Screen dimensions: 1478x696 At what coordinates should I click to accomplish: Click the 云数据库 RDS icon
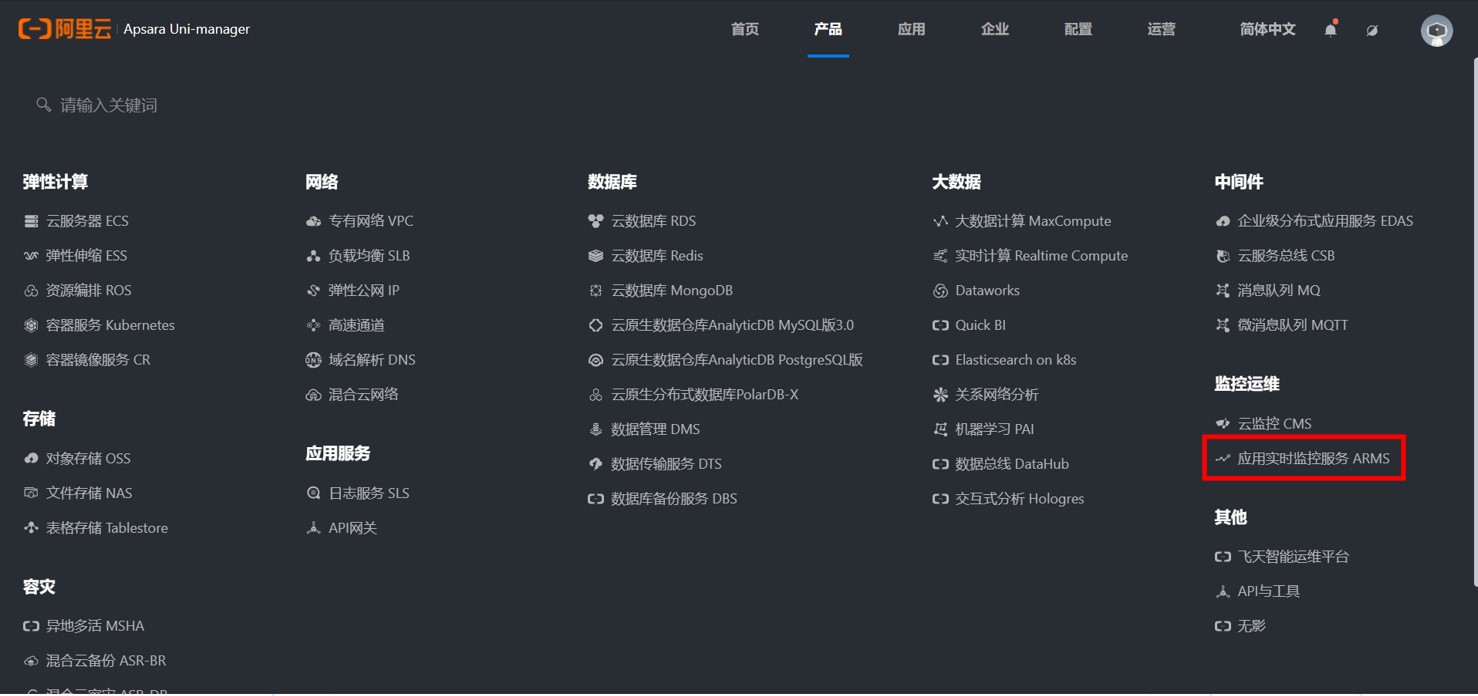[596, 221]
